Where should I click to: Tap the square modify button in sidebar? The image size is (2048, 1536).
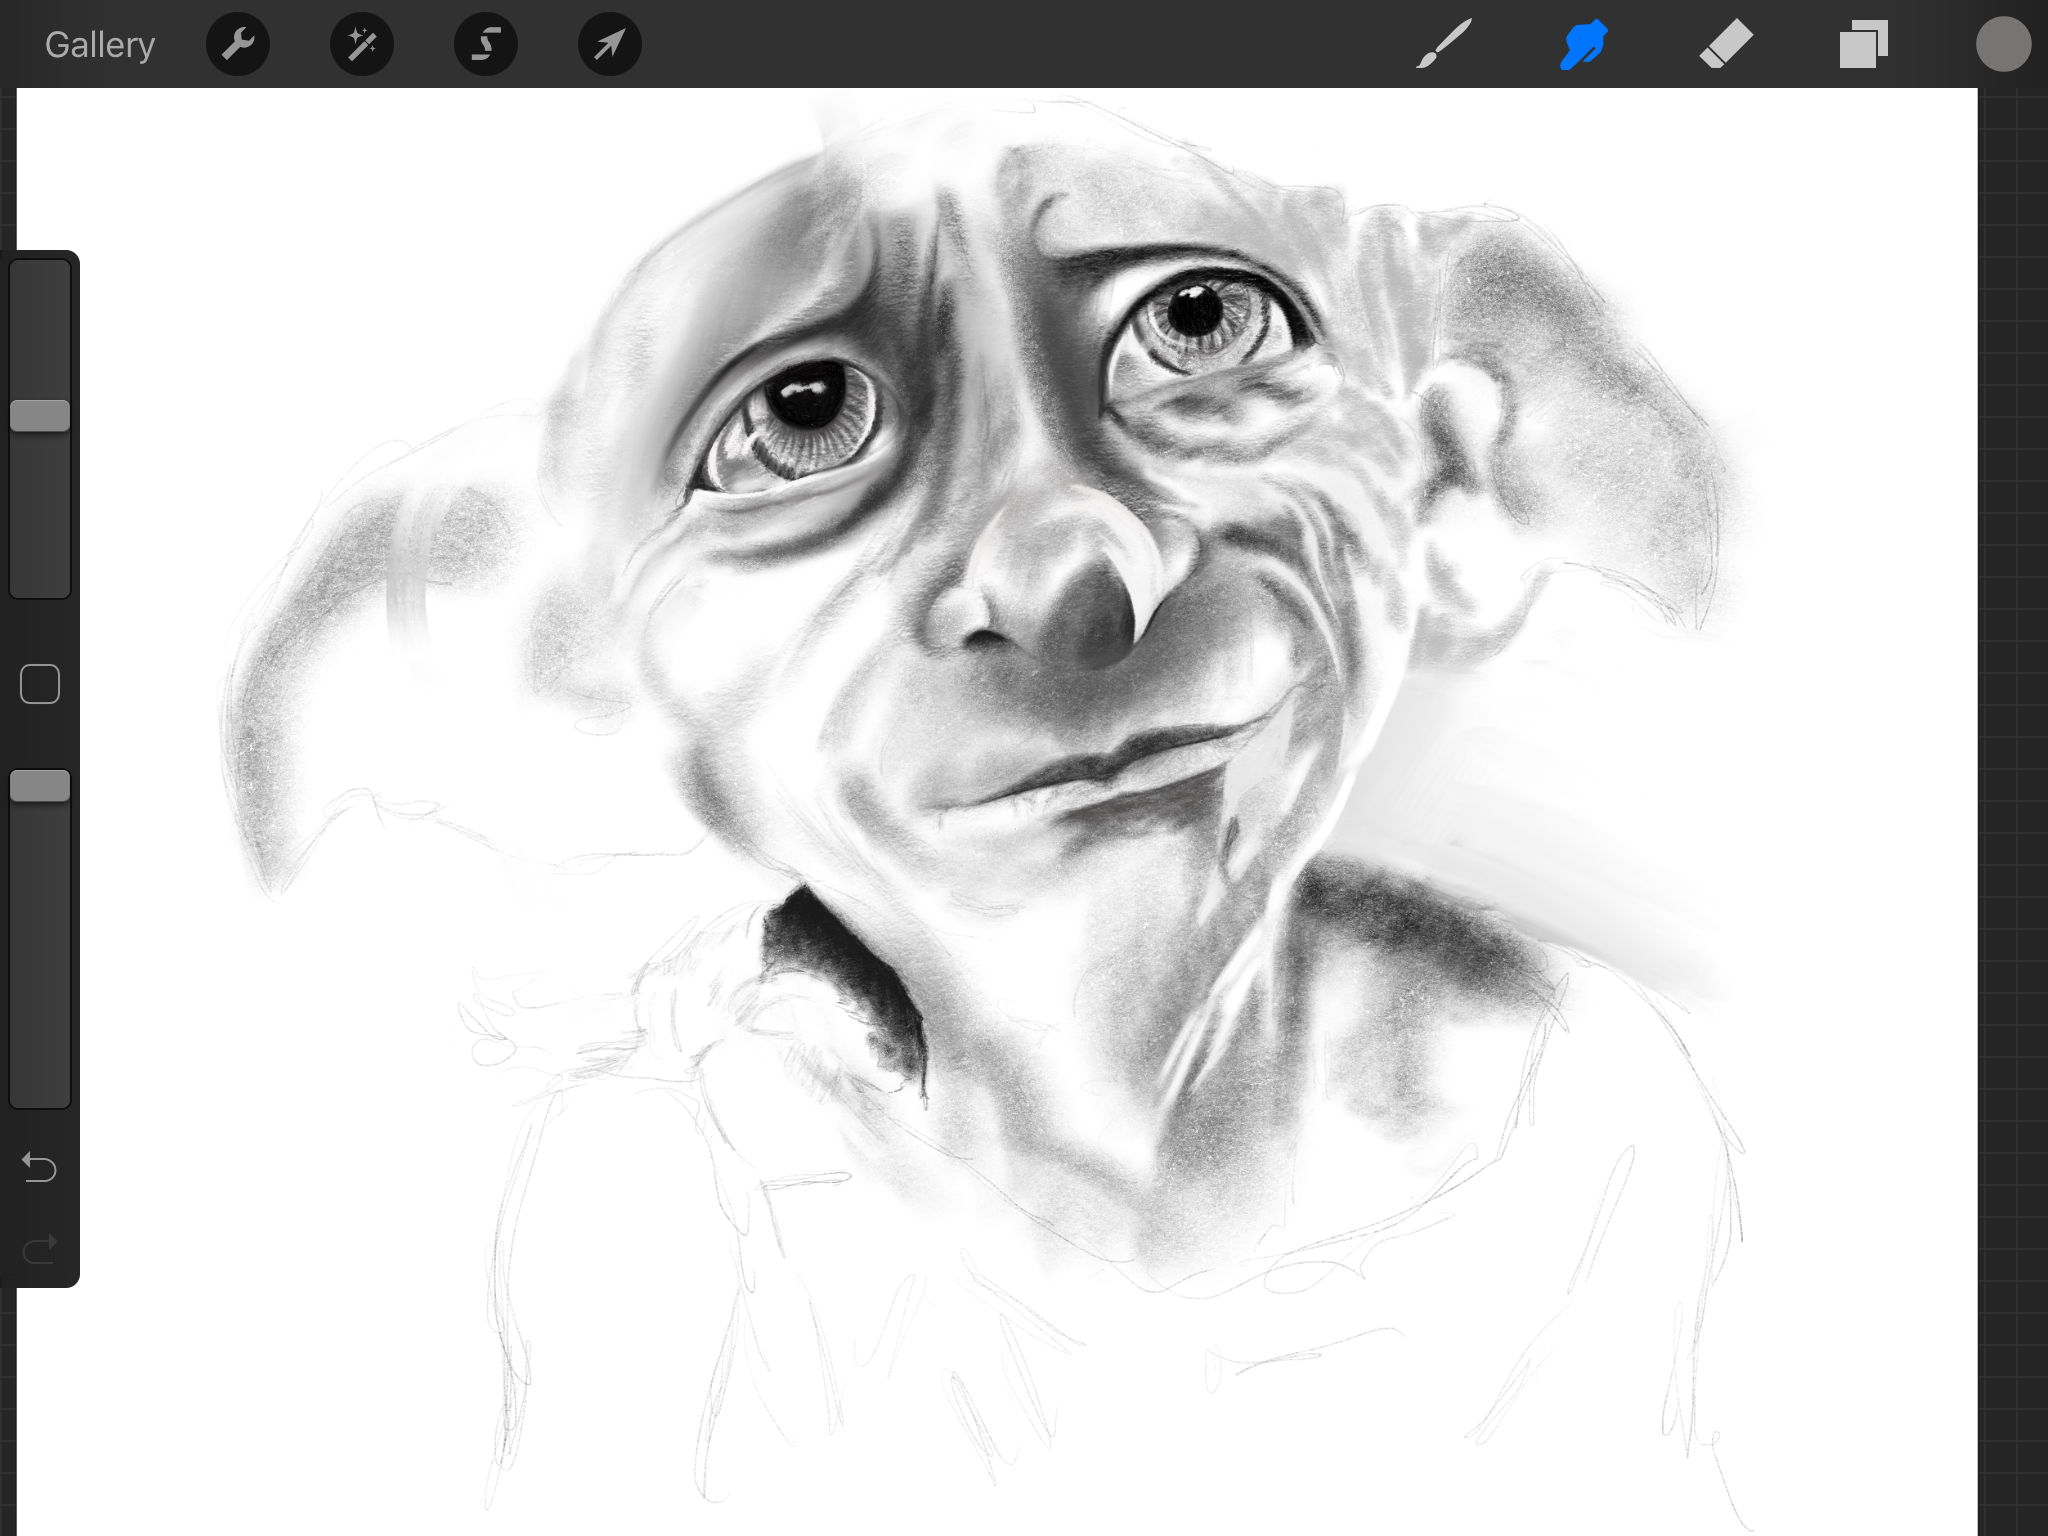pos(40,684)
